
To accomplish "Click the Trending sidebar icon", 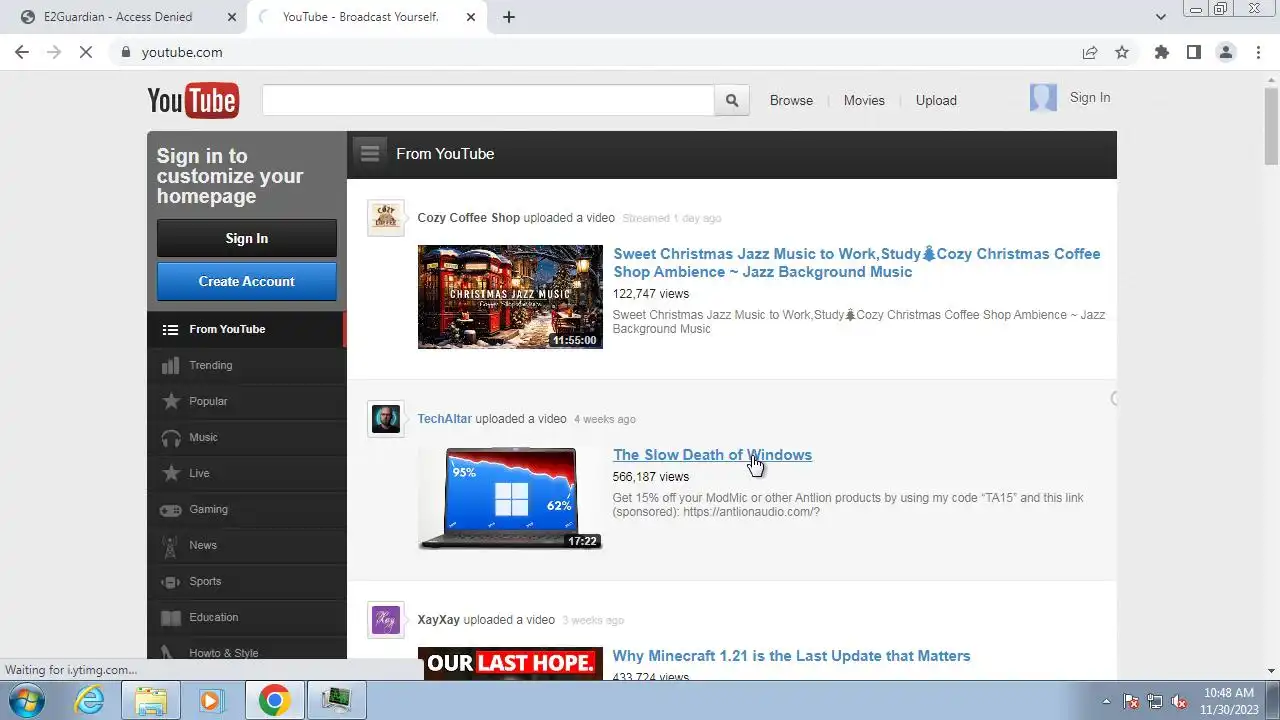I will (171, 365).
